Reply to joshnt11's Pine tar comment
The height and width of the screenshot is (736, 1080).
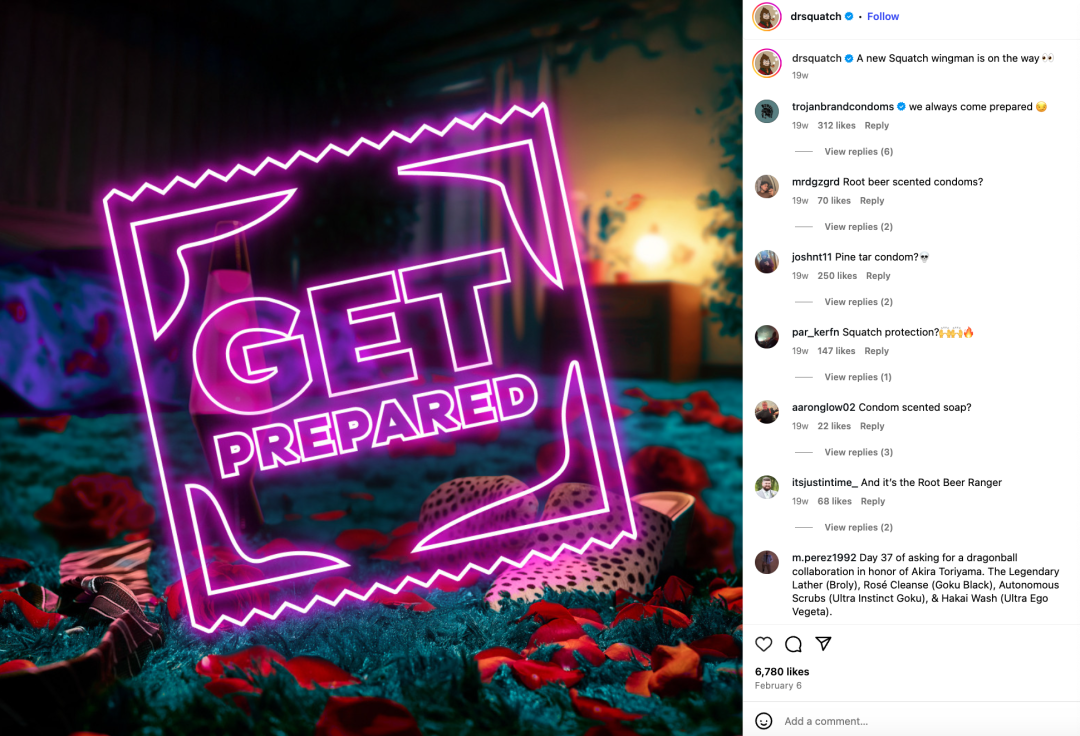(x=878, y=276)
